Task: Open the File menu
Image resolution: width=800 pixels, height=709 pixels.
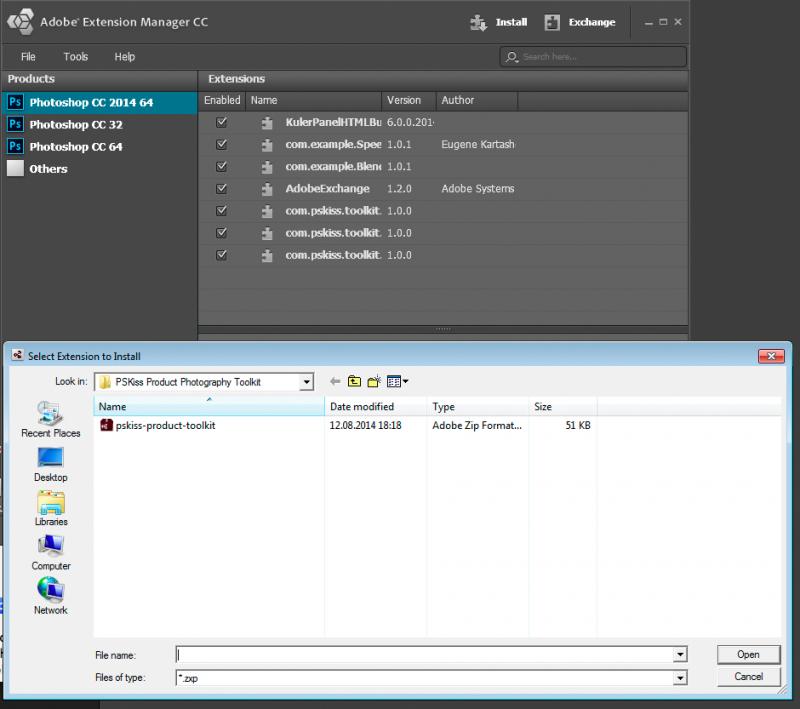Action: tap(28, 57)
